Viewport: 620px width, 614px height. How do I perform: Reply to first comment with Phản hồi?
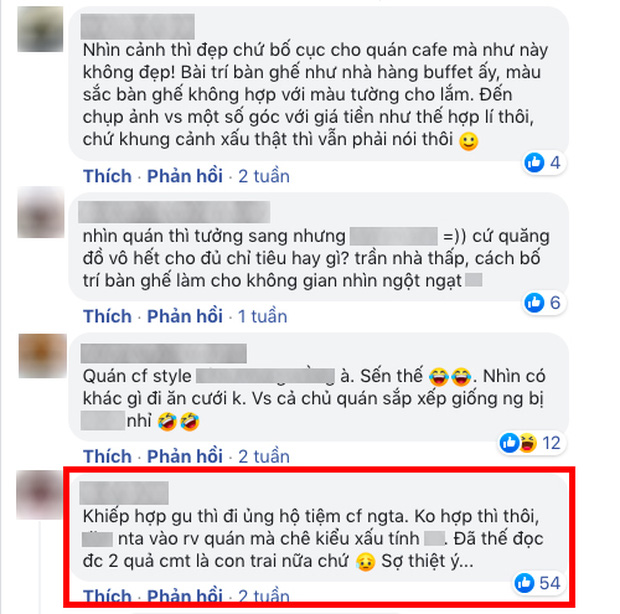(185, 176)
